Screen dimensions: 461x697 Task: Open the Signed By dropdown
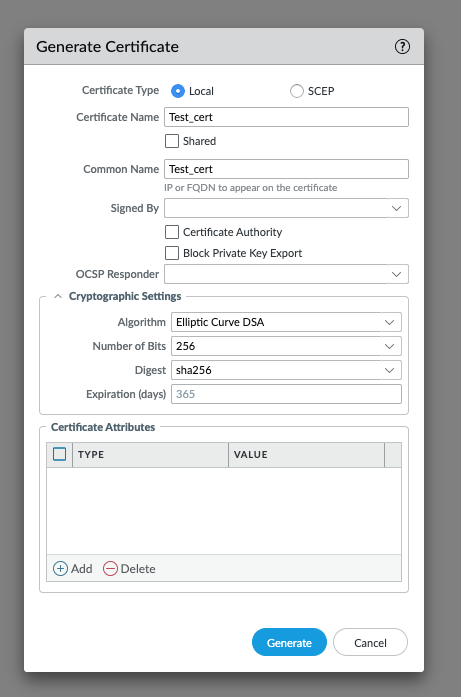(x=286, y=208)
